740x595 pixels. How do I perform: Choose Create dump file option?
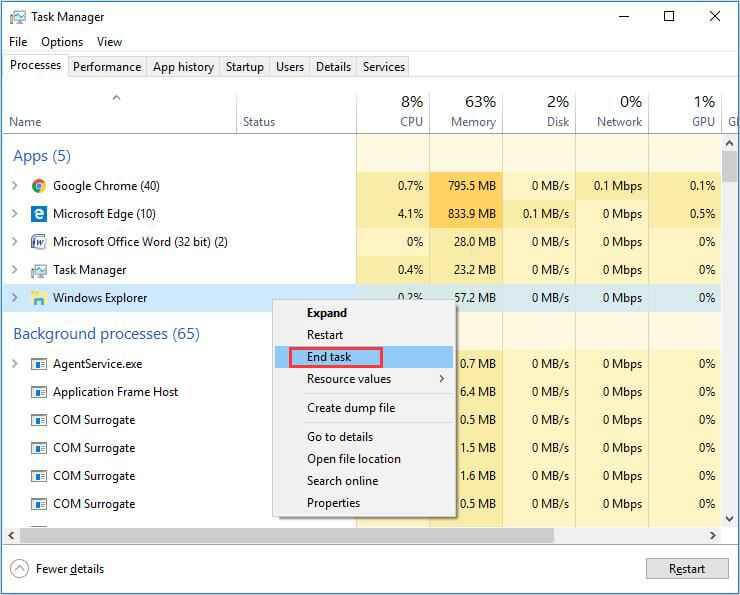point(365,408)
